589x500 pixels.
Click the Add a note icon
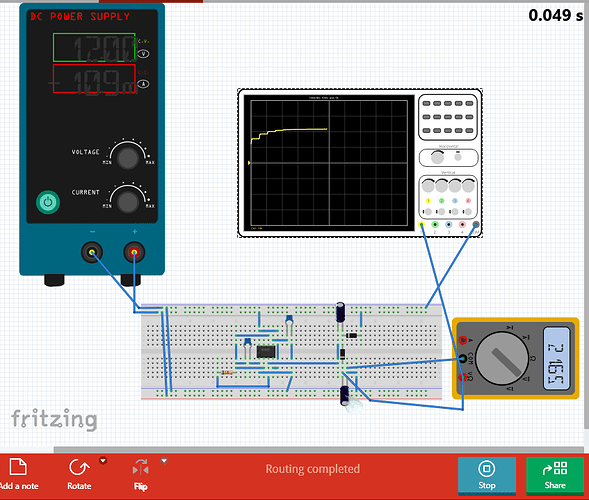click(x=18, y=467)
